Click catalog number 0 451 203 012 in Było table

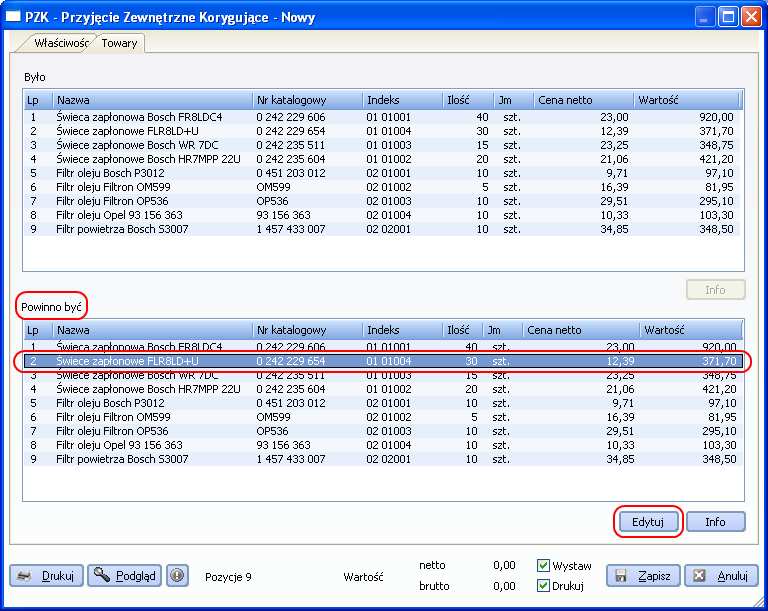pyautogui.click(x=290, y=173)
